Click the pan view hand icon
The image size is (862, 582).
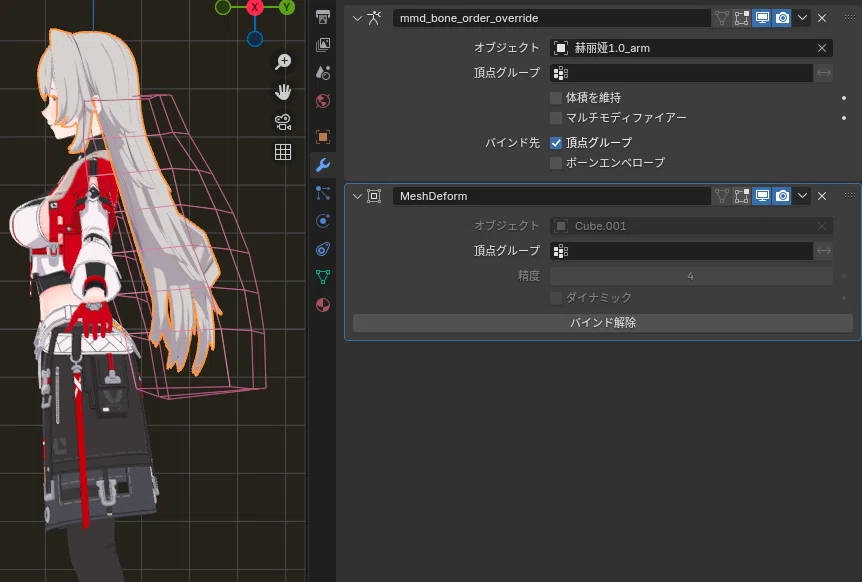tap(283, 92)
